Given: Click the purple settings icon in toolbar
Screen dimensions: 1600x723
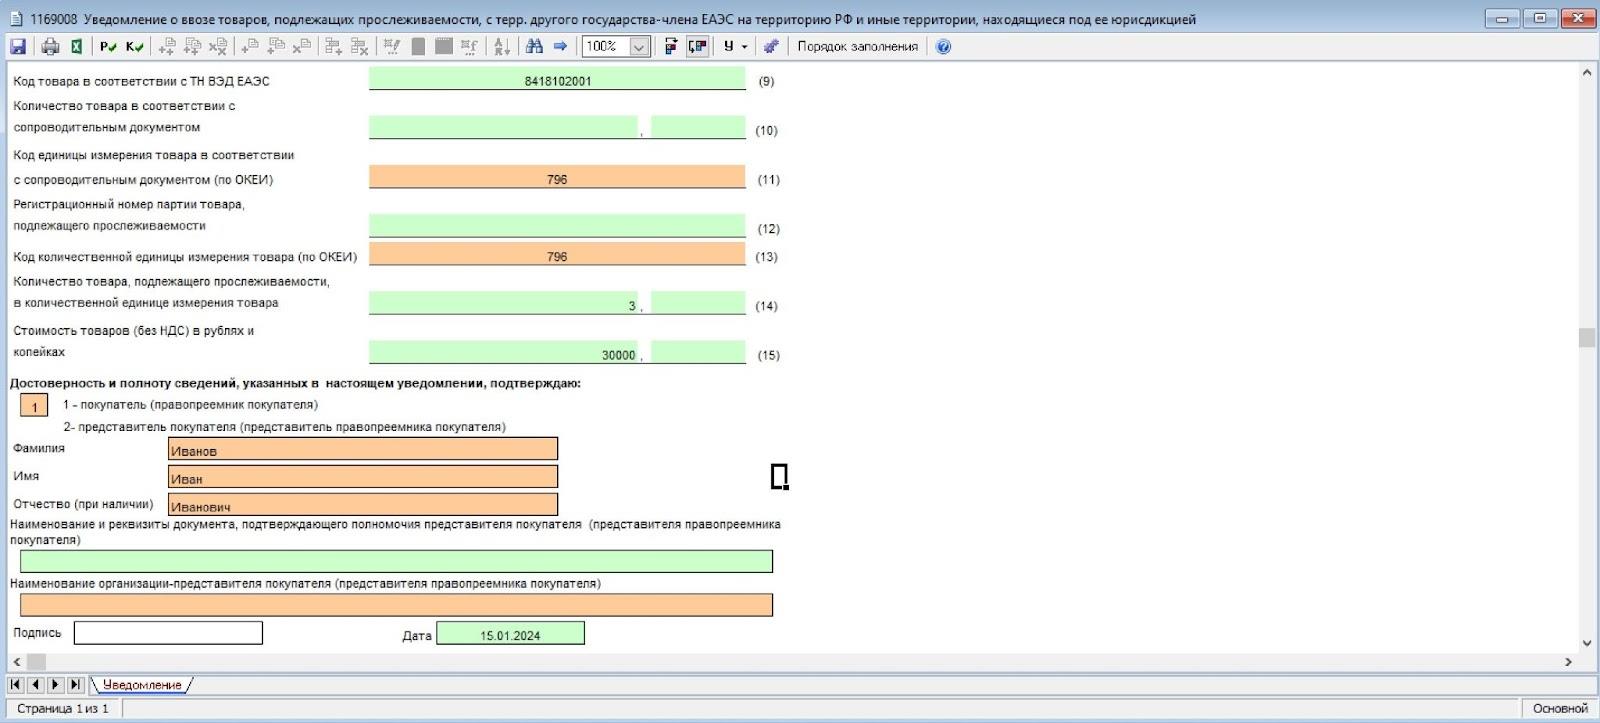Looking at the screenshot, I should (770, 46).
